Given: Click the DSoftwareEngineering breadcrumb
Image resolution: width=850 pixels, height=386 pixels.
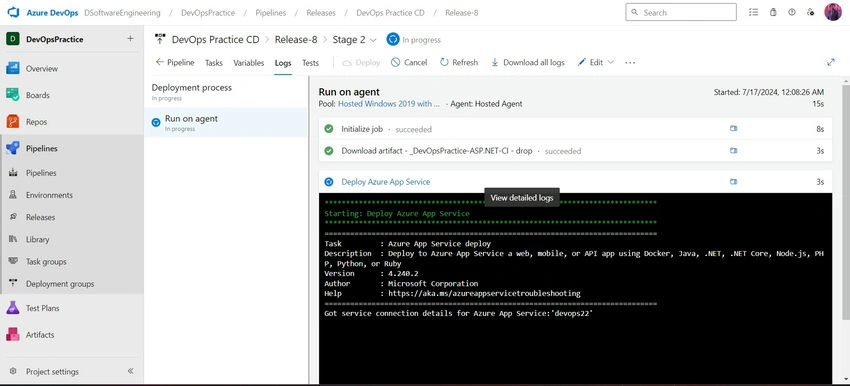Looking at the screenshot, I should 123,12.
